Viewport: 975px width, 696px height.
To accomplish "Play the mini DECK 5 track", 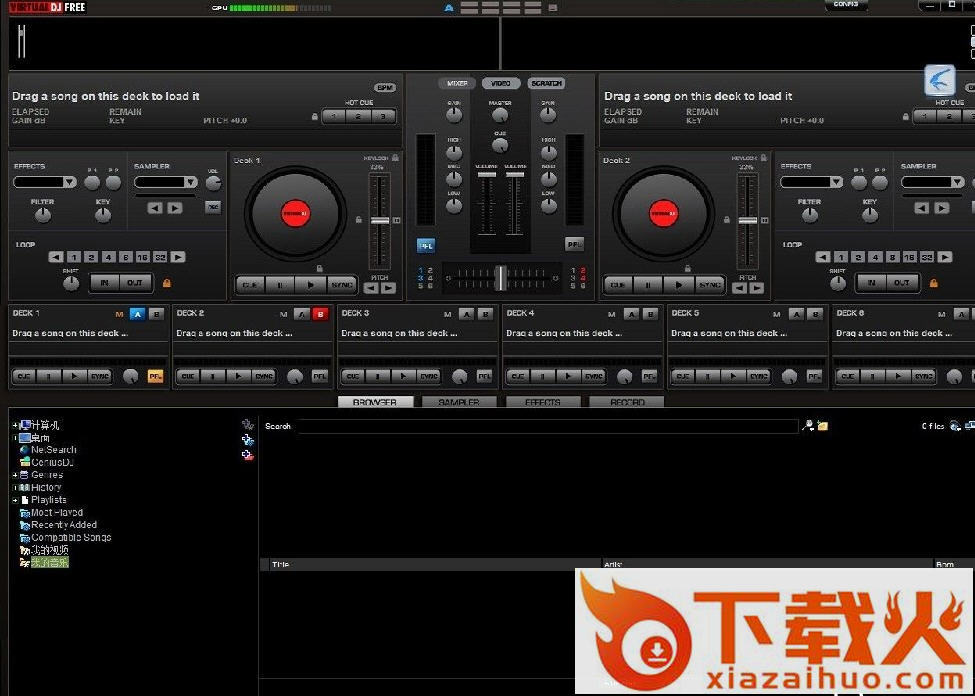I will click(732, 376).
